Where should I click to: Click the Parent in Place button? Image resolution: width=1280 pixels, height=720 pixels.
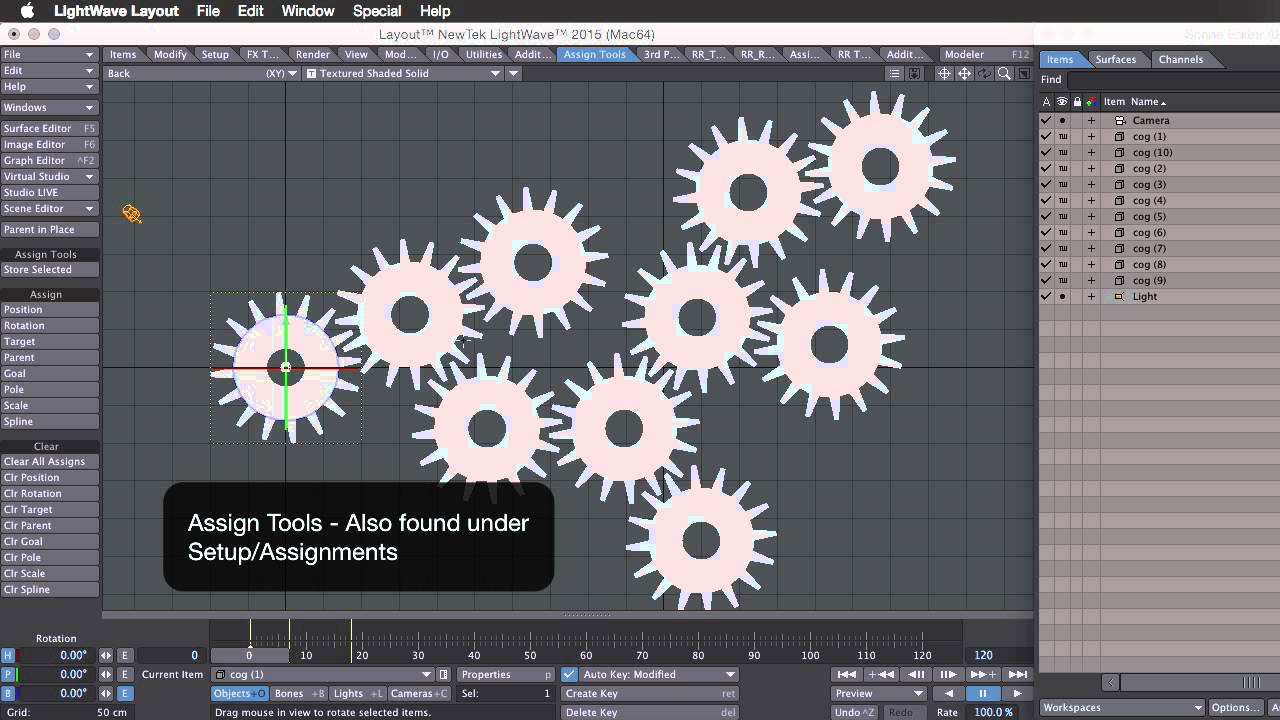pos(49,229)
